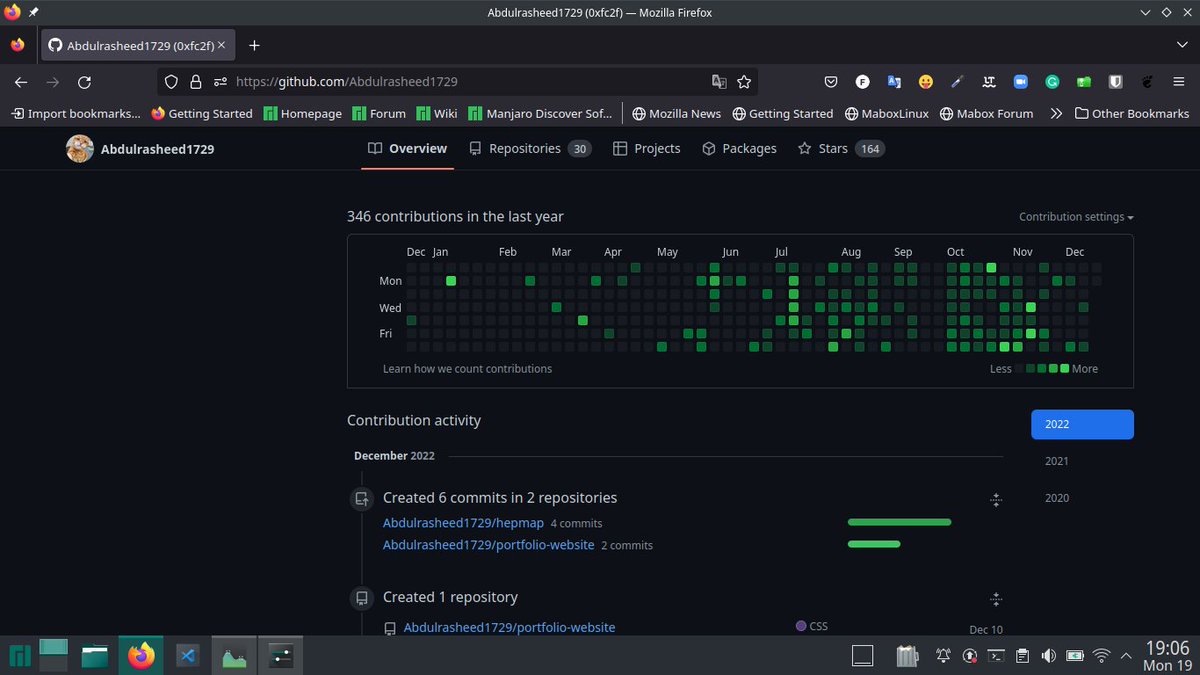Open the Zoom extension icon

coord(1021,82)
